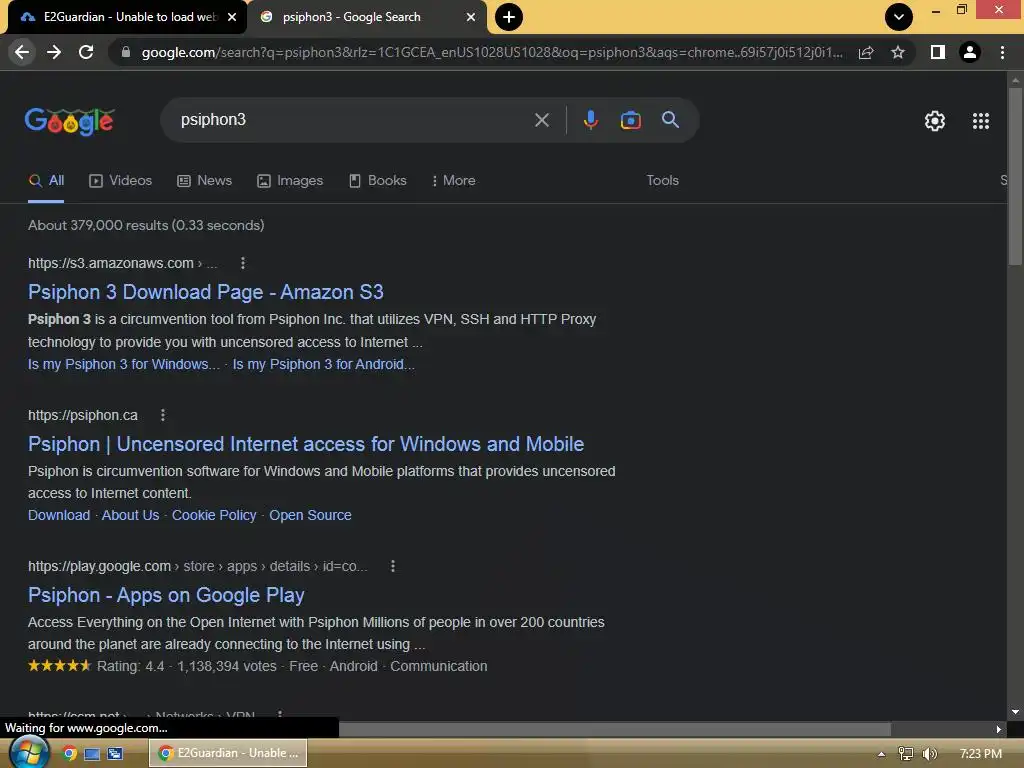Switch to Videos results
The height and width of the screenshot is (768, 1024).
[121, 181]
